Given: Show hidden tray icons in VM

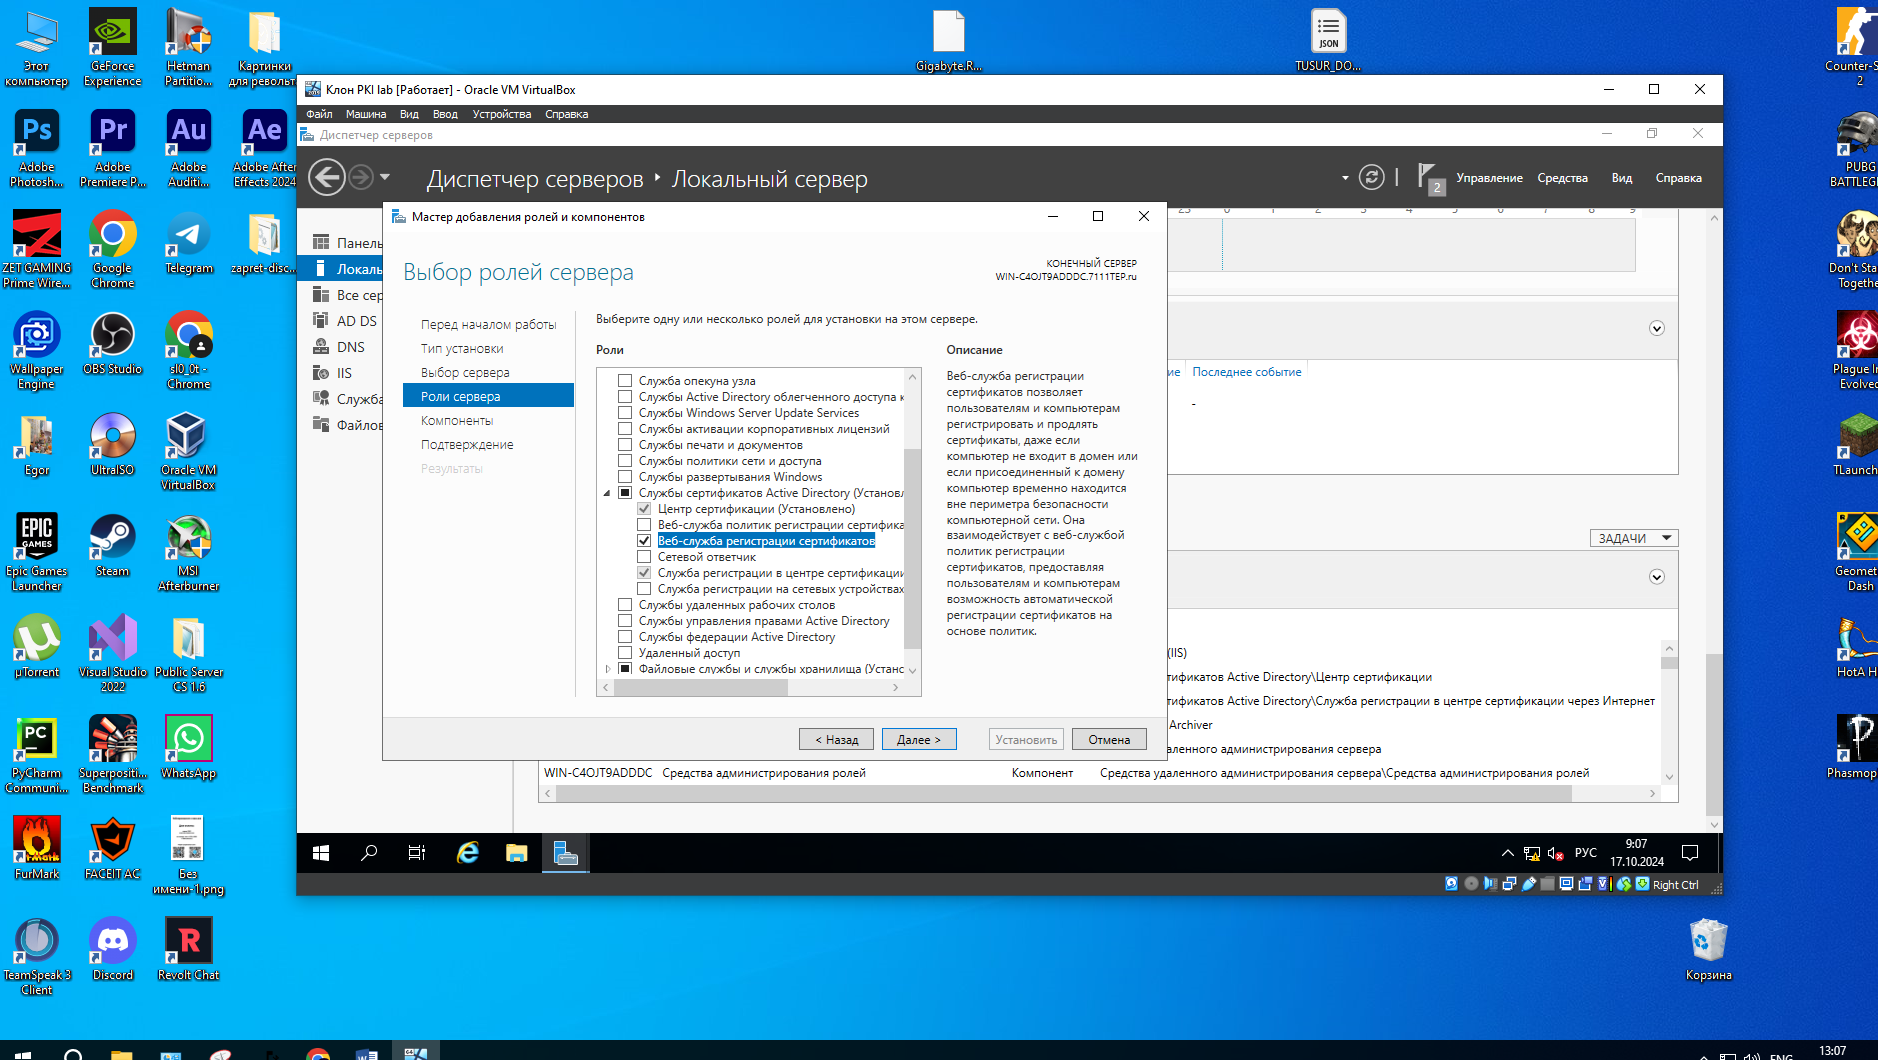Looking at the screenshot, I should click(1508, 853).
